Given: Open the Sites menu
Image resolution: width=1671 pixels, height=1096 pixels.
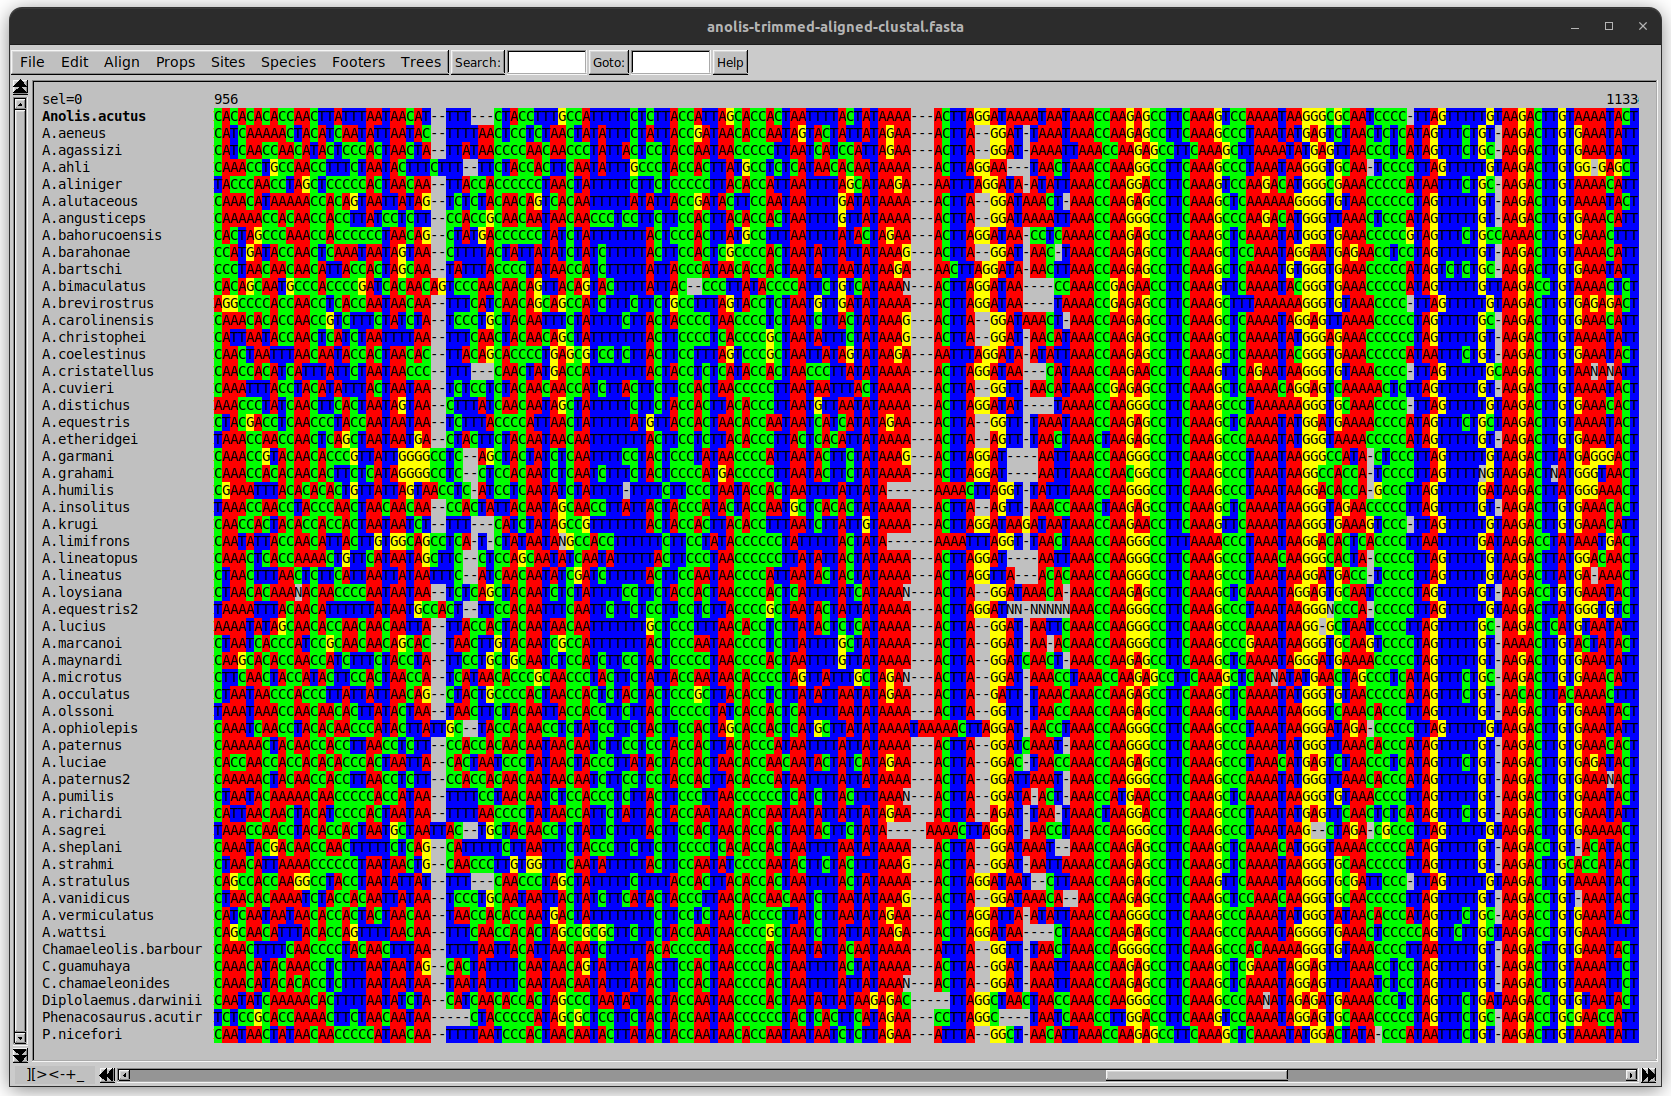Looking at the screenshot, I should [x=228, y=62].
